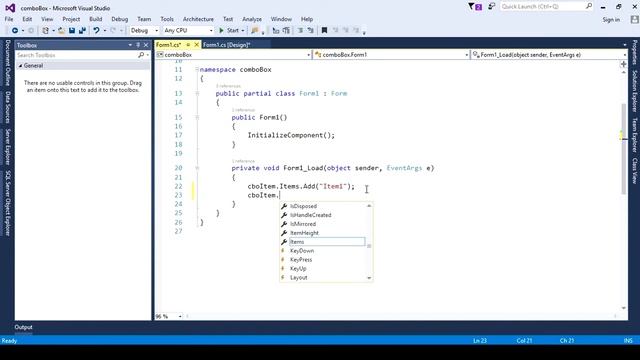Open the Data Sources side tab

7,107
